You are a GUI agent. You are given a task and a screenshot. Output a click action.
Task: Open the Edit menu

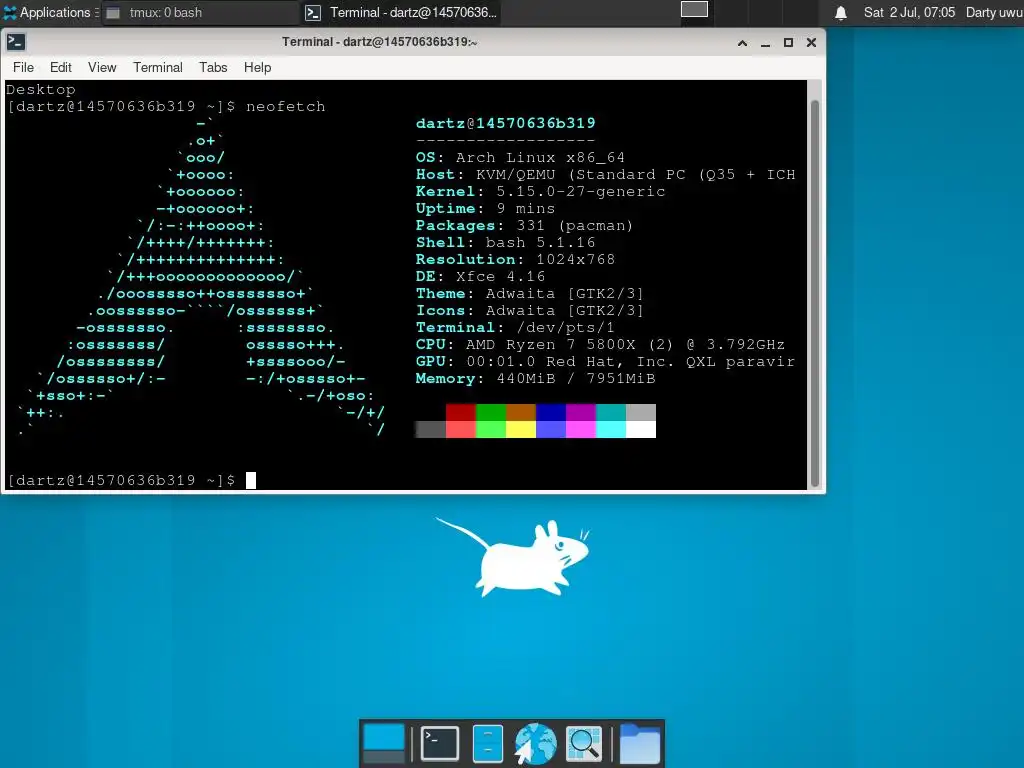tap(61, 67)
